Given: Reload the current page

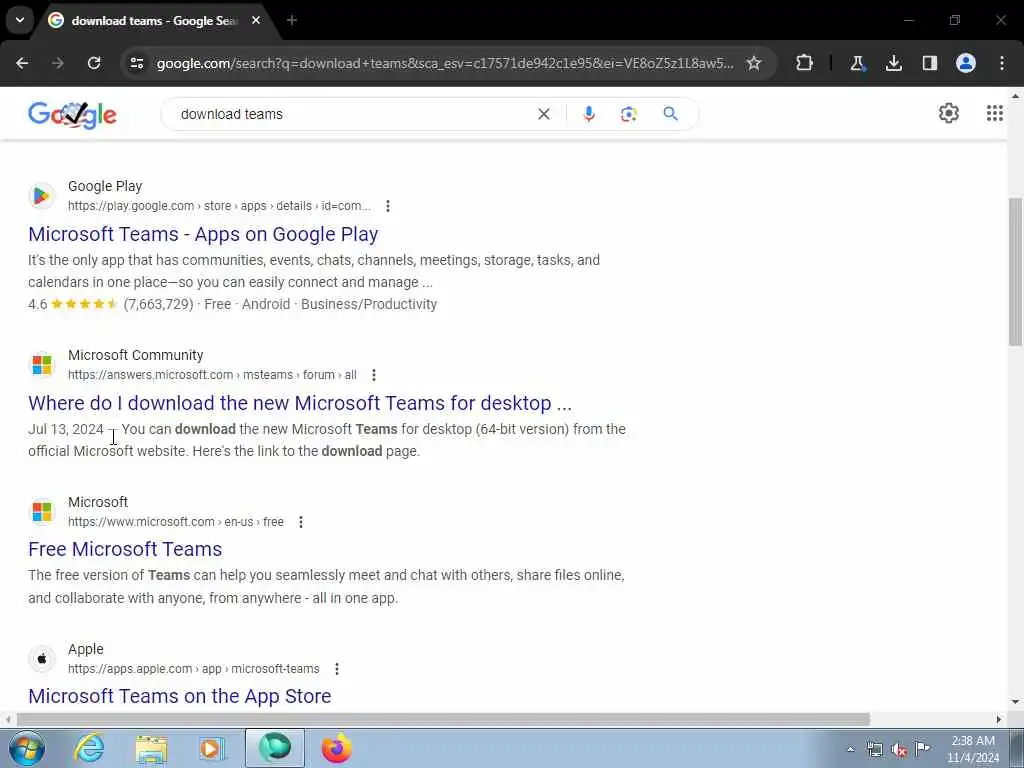Looking at the screenshot, I should tap(94, 63).
